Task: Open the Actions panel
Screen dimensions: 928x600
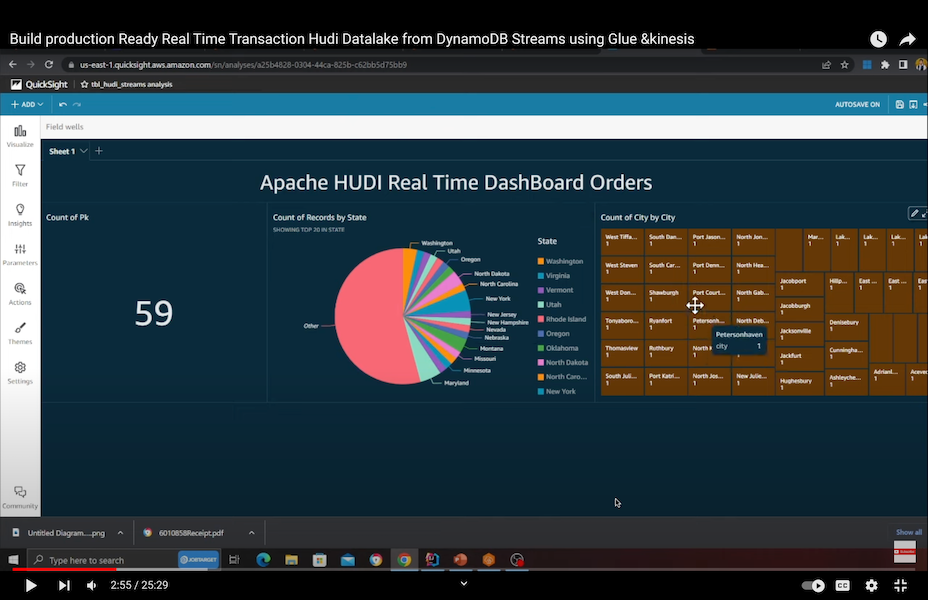Action: pyautogui.click(x=20, y=293)
